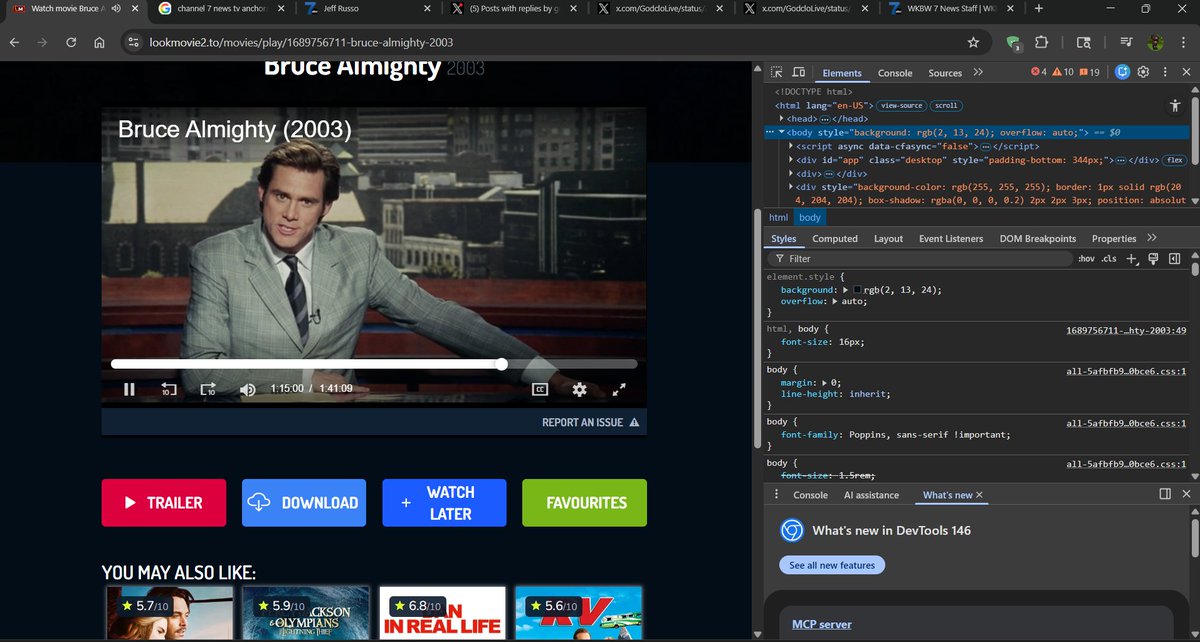Screen dimensions: 1200x642
Task: Open the DevTools AI assistance icon
Action: click(x=1122, y=72)
